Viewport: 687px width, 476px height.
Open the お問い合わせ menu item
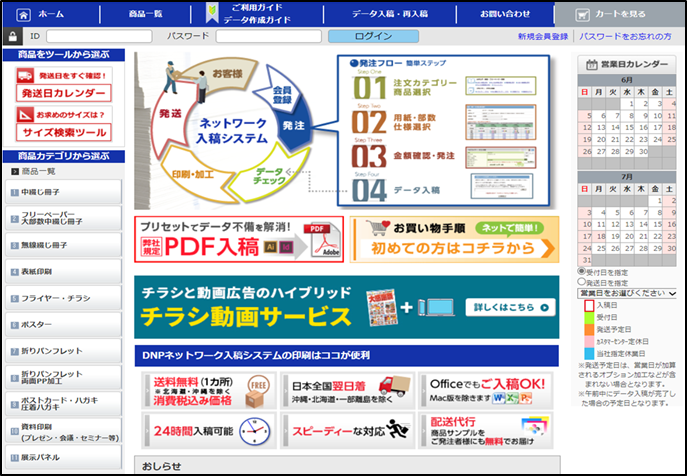(505, 14)
